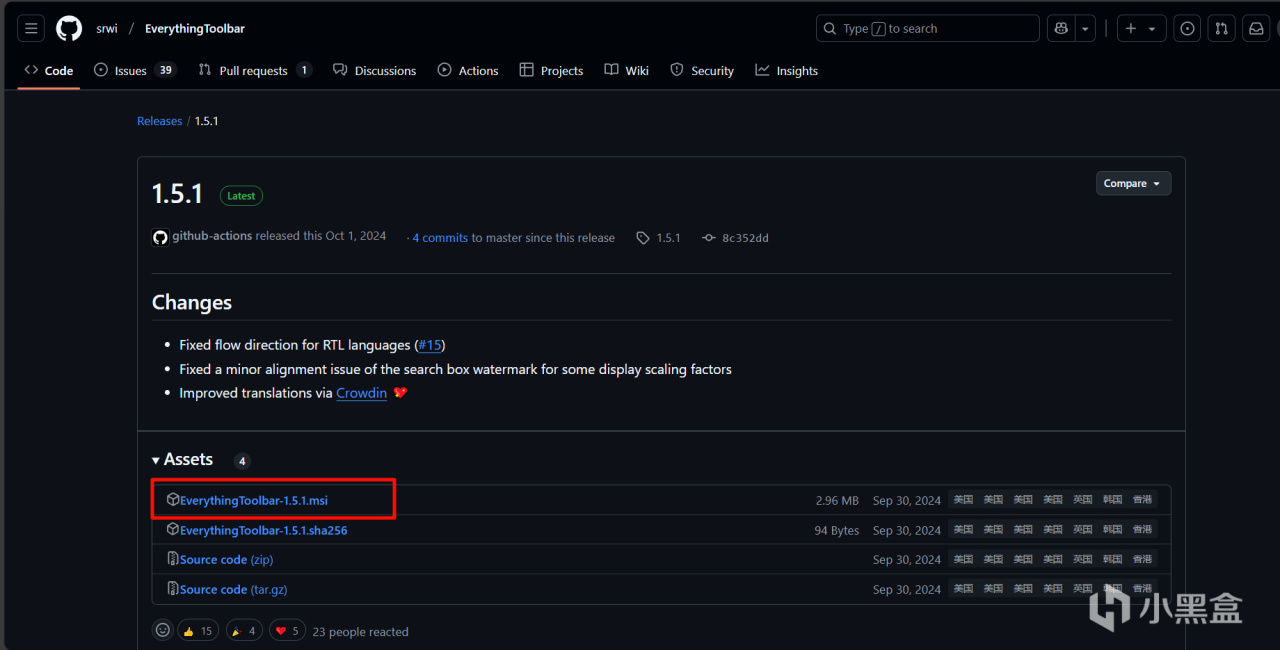Screen dimensions: 1280x650
Task: View the 4 commits since release
Action: point(440,238)
